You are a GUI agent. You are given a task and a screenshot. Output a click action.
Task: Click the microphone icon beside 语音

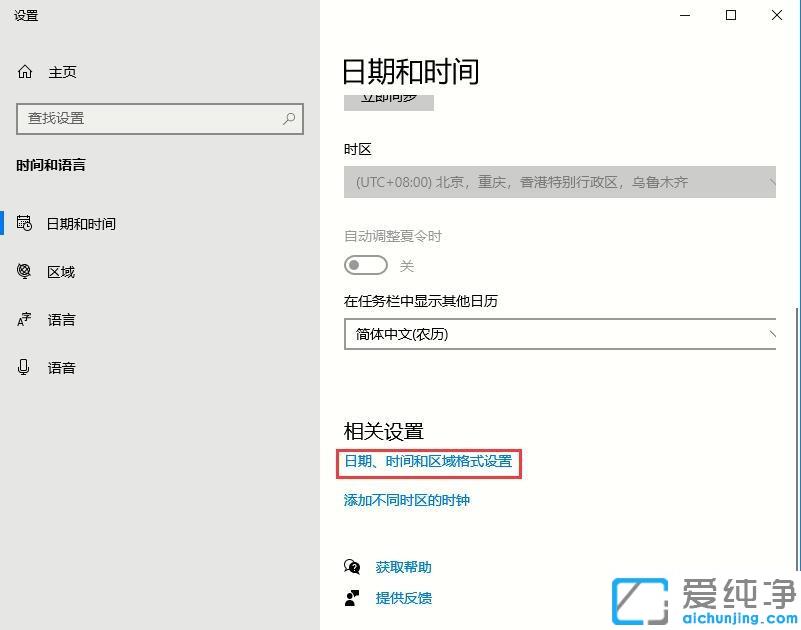24,367
